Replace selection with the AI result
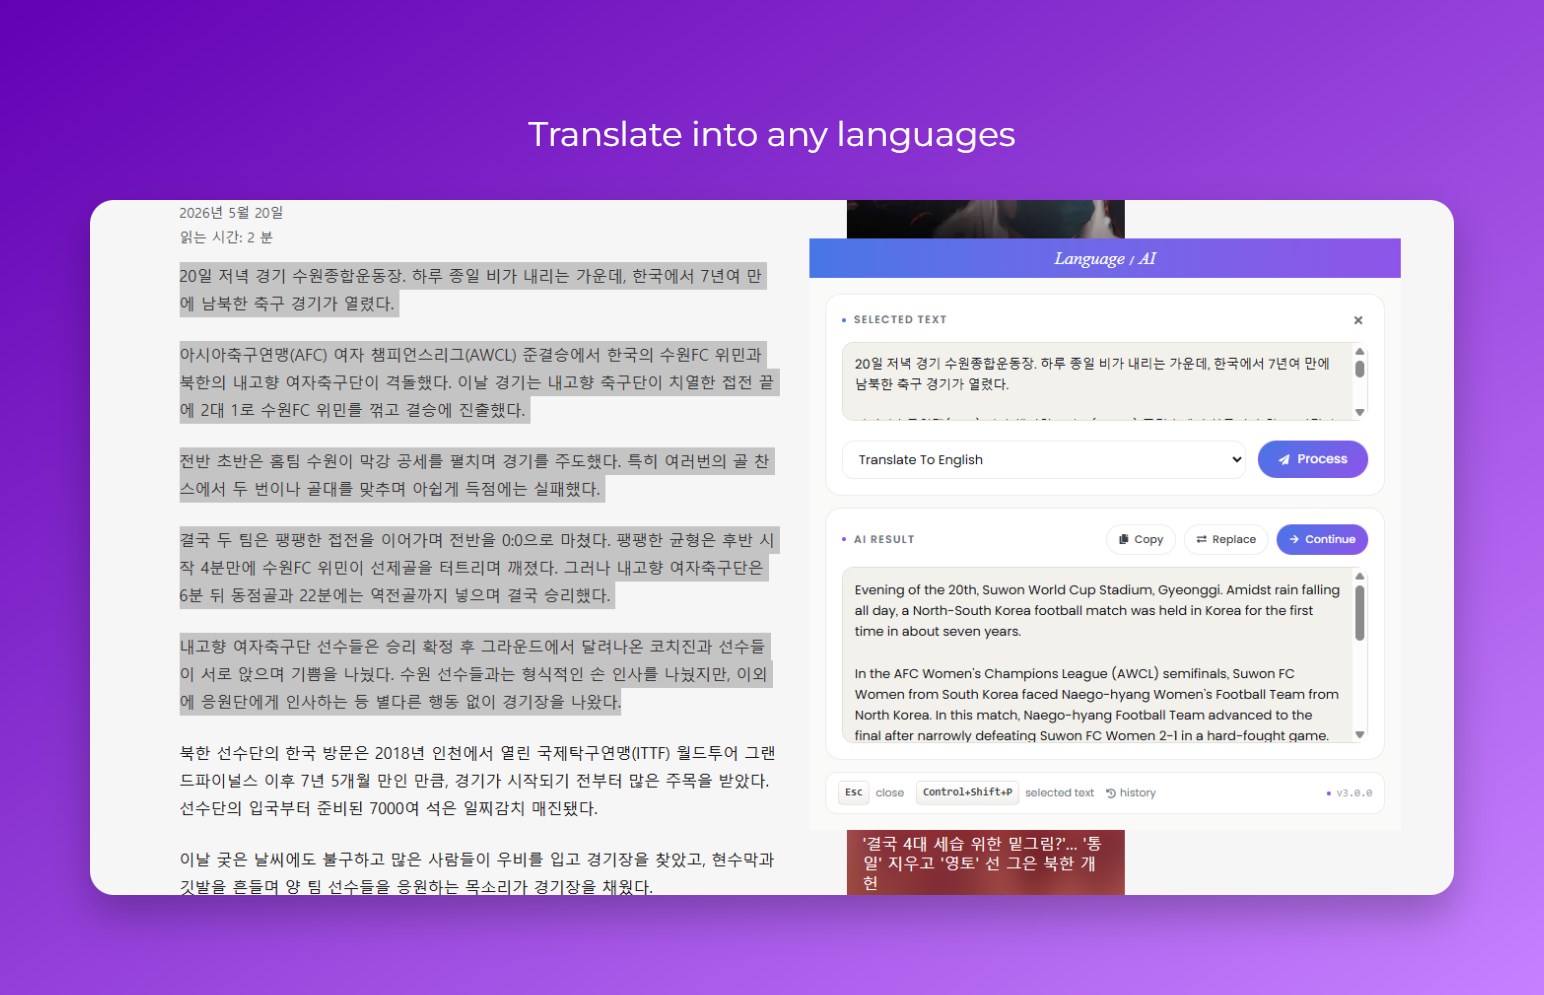The image size is (1544, 995). pyautogui.click(x=1226, y=539)
